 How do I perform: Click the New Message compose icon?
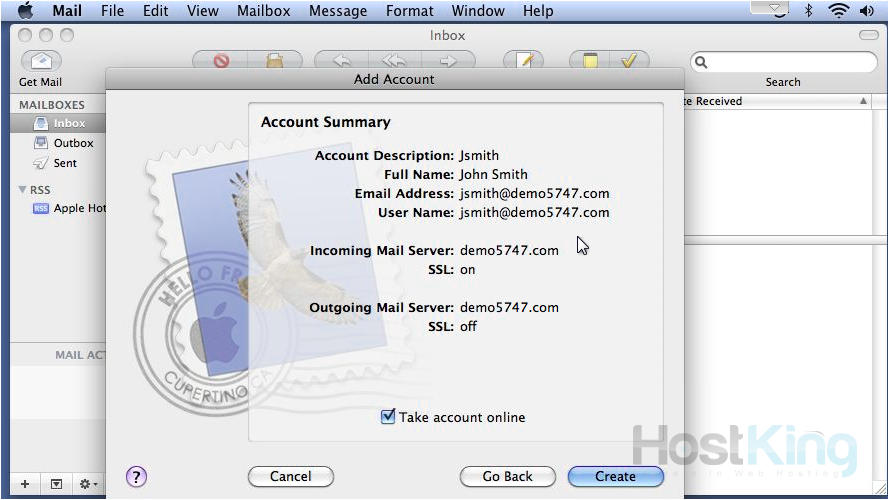tap(523, 61)
